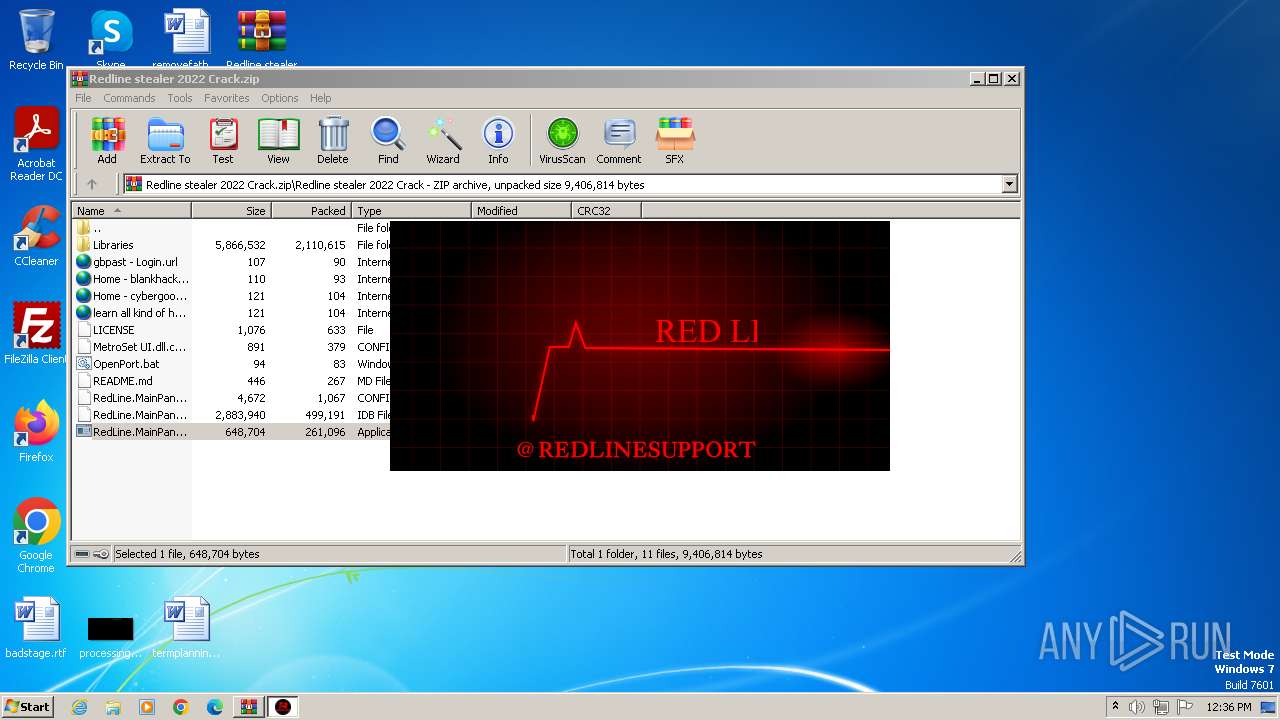The image size is (1280, 720).
Task: Click the taskbar clock 12:36 PM
Action: (1229, 707)
